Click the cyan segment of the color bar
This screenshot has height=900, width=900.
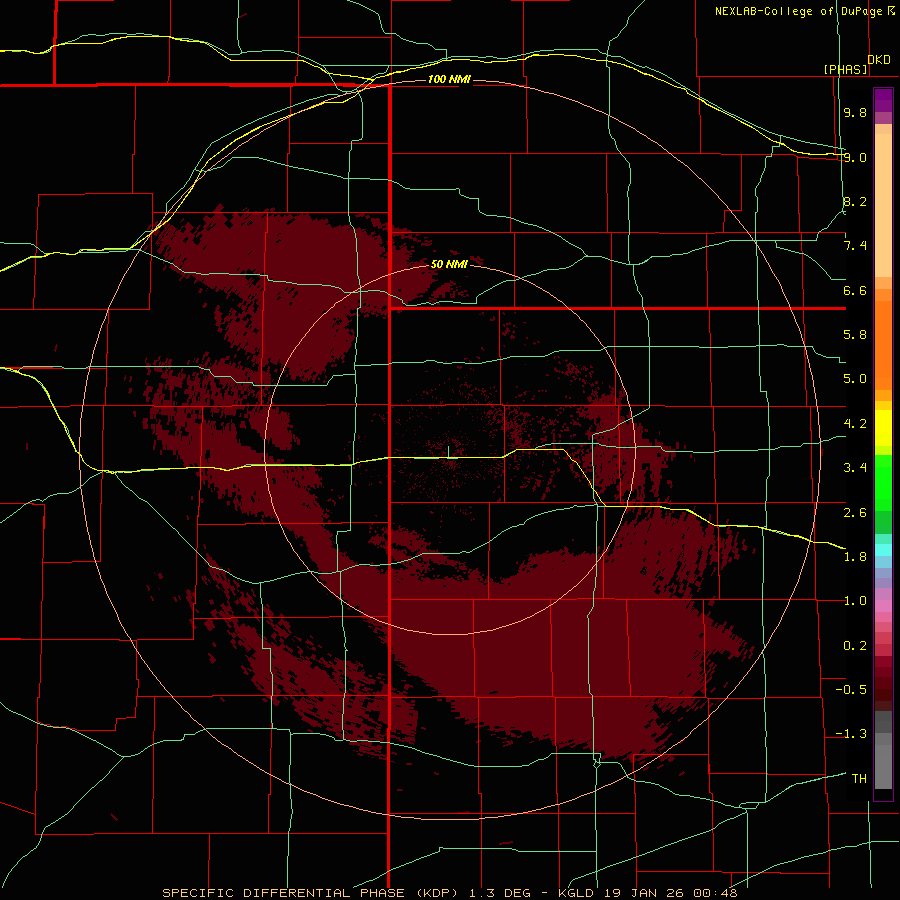pos(883,550)
